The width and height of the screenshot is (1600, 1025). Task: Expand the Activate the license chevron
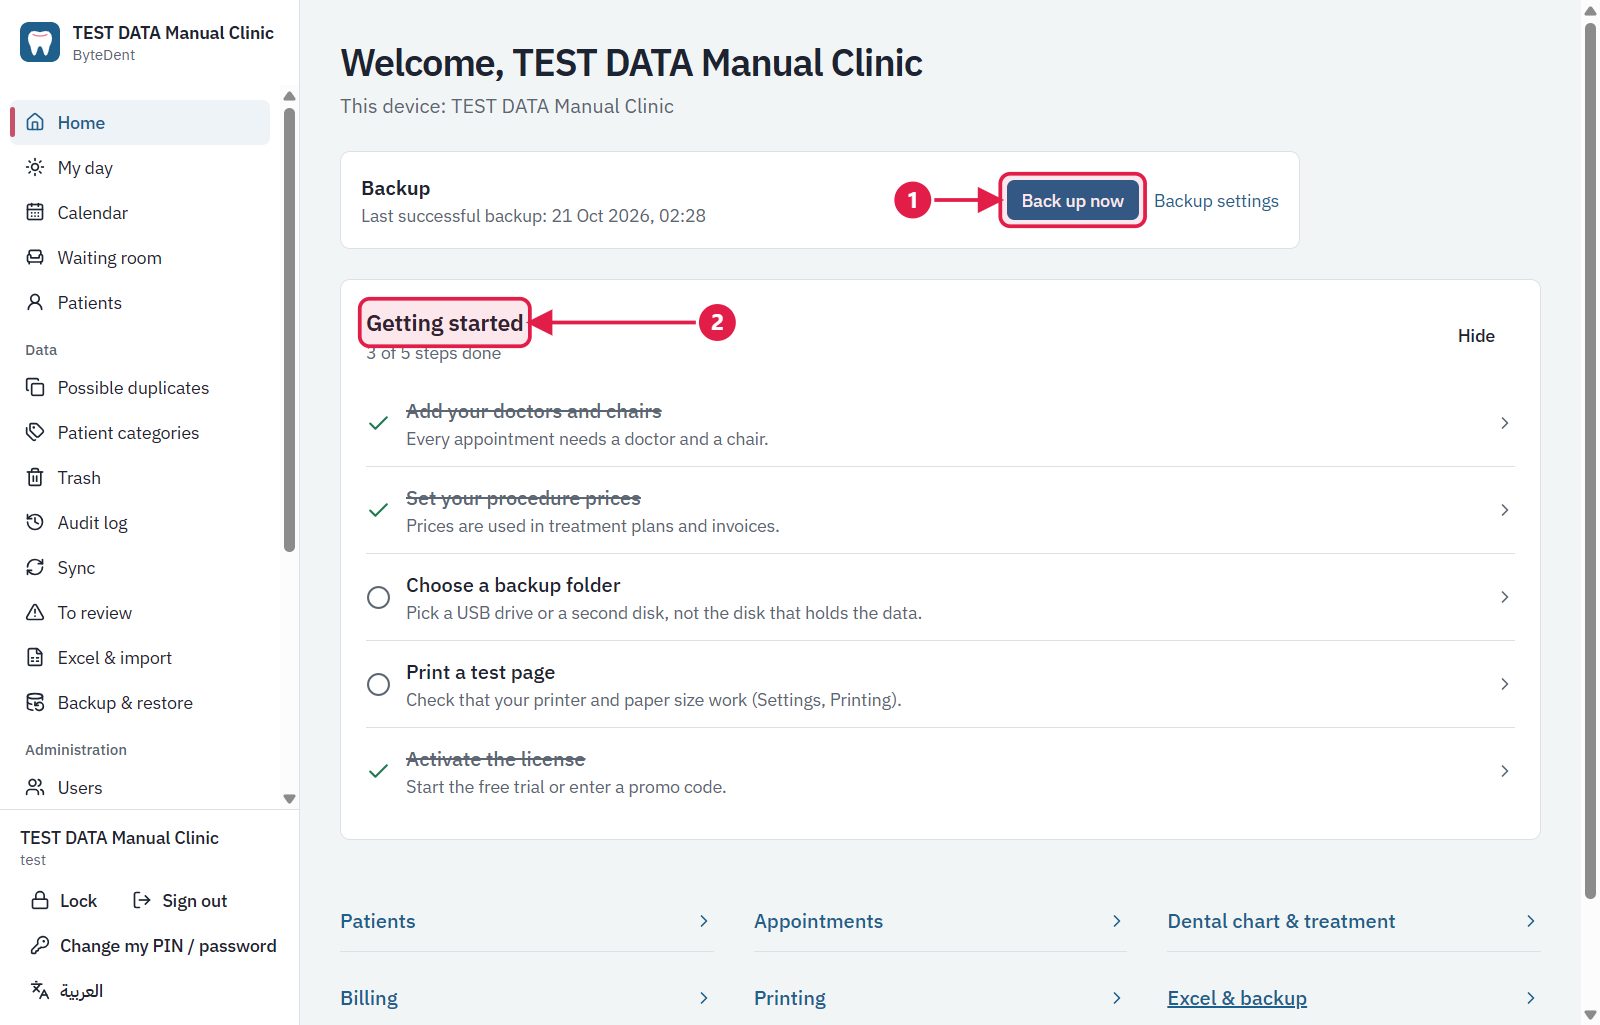click(x=1504, y=771)
